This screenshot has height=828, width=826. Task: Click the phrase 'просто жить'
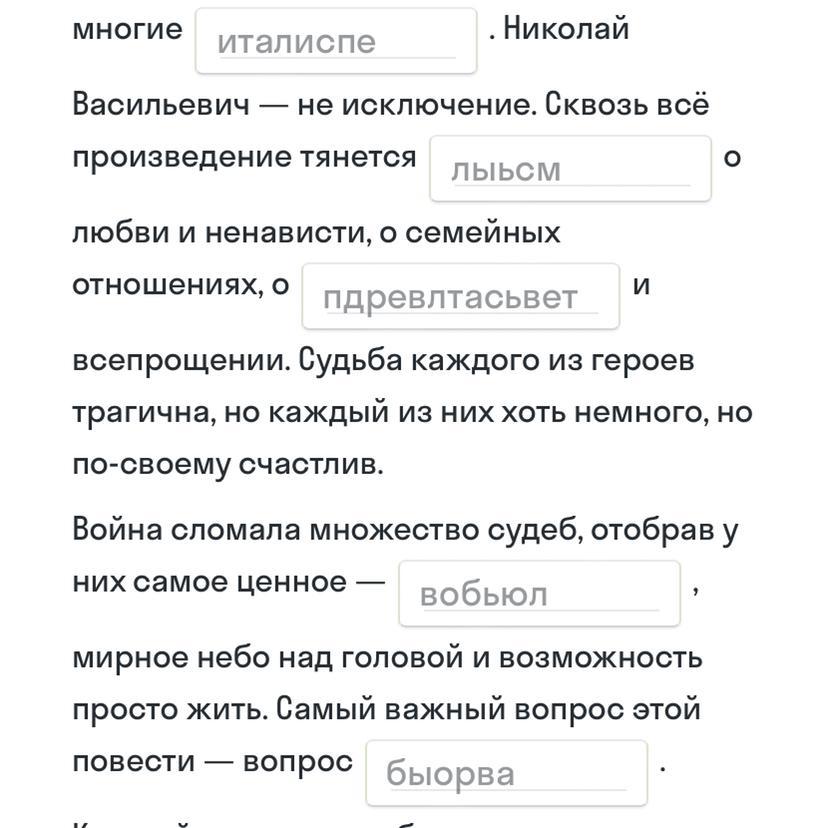(x=167, y=709)
